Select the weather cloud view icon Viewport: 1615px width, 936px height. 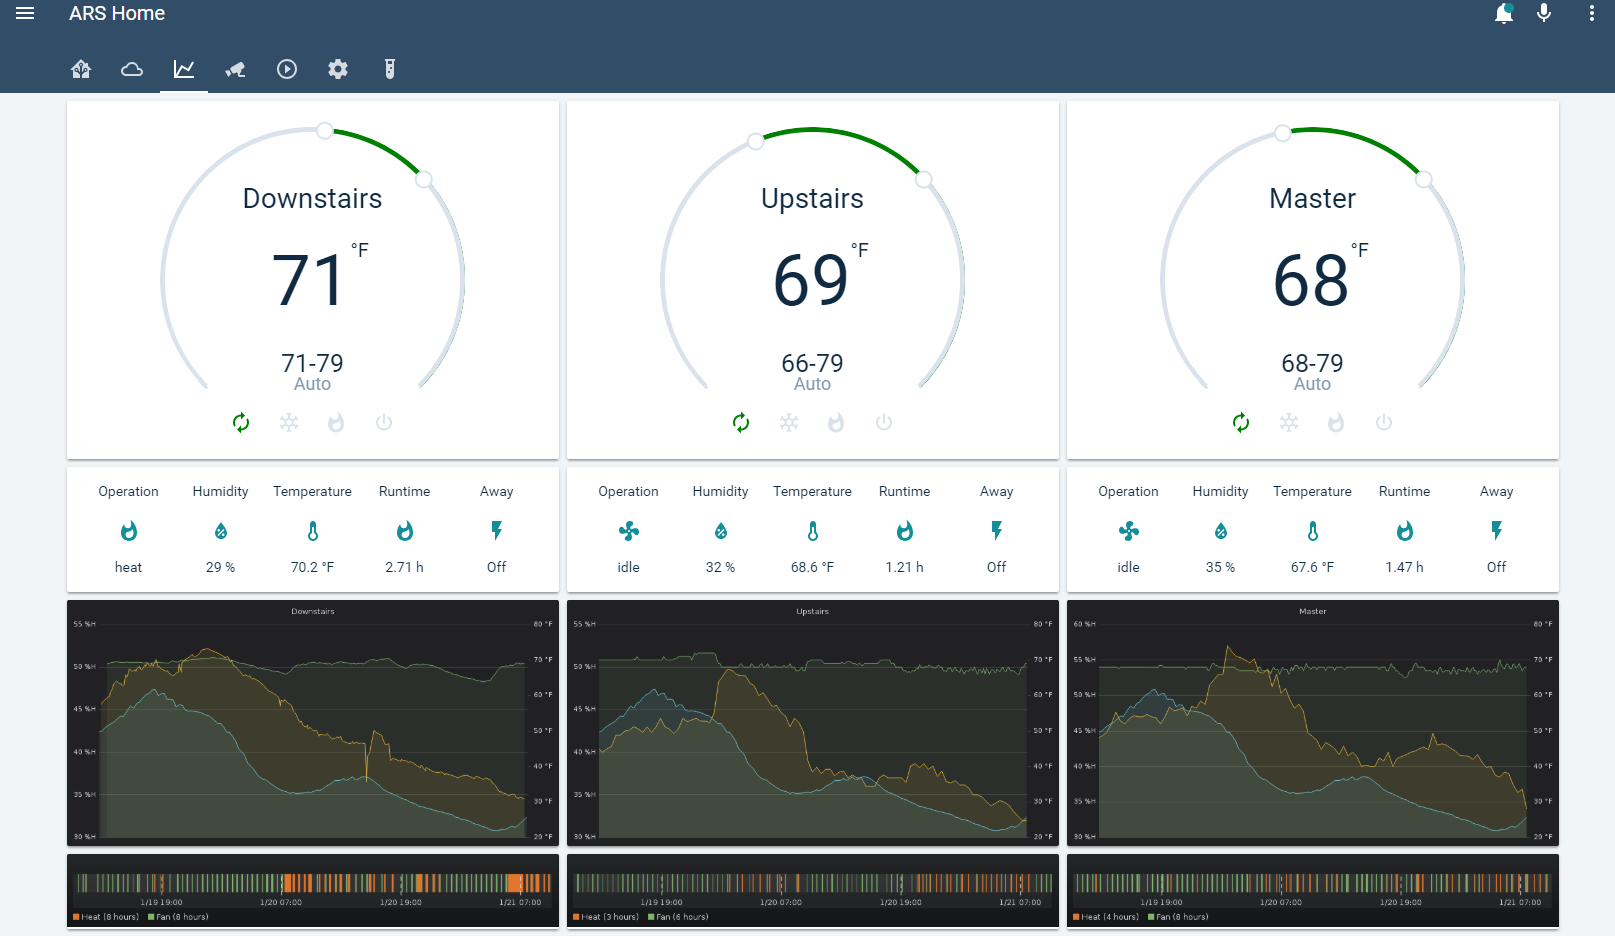[x=131, y=69]
